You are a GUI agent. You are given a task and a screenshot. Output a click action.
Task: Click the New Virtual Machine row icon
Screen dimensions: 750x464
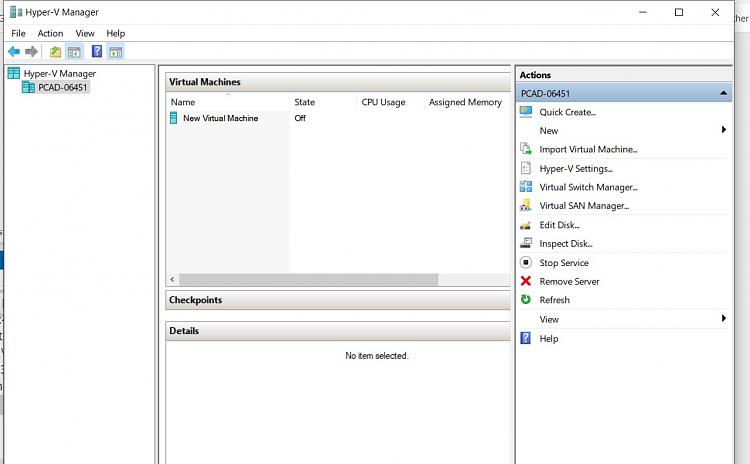pos(174,118)
